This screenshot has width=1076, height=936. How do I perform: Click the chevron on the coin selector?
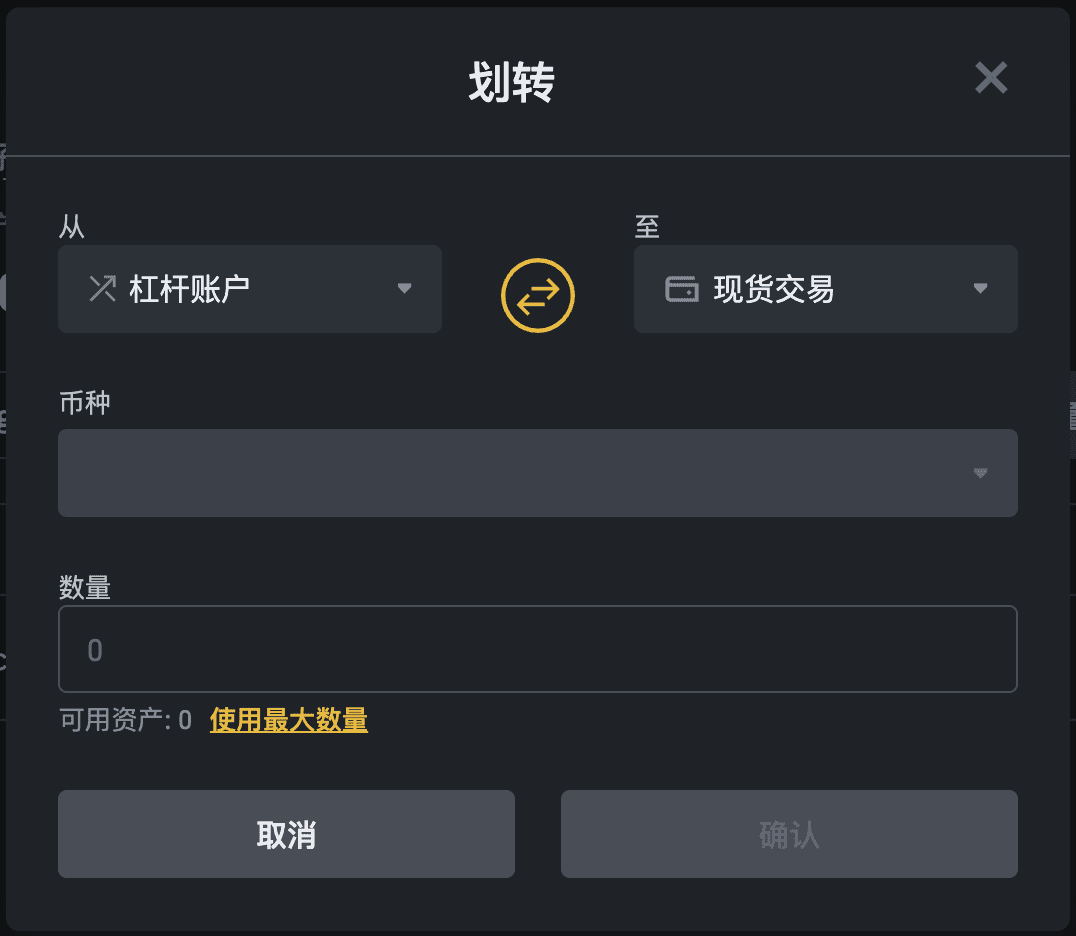tap(981, 472)
